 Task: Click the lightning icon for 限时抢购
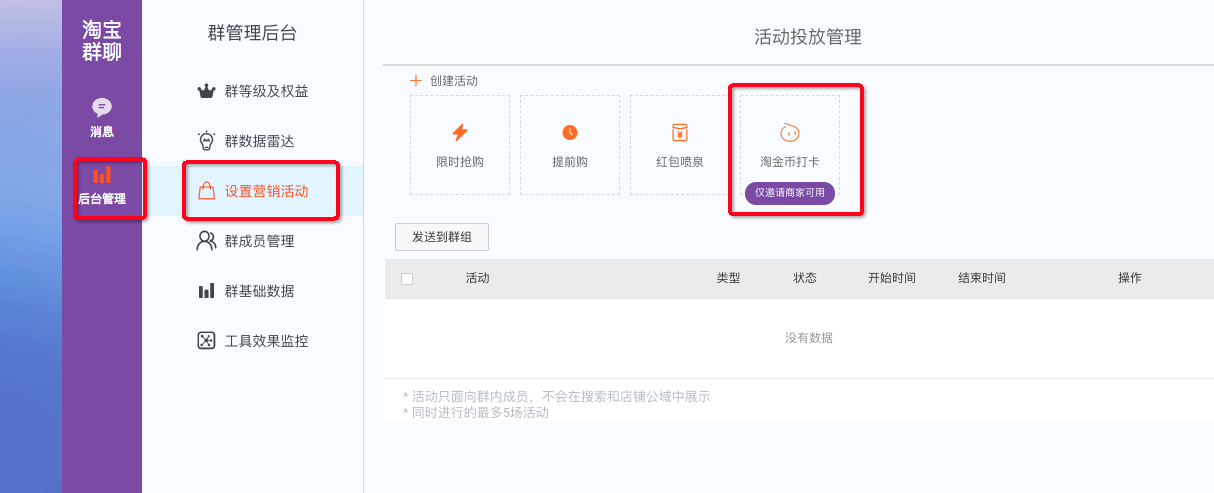click(460, 132)
